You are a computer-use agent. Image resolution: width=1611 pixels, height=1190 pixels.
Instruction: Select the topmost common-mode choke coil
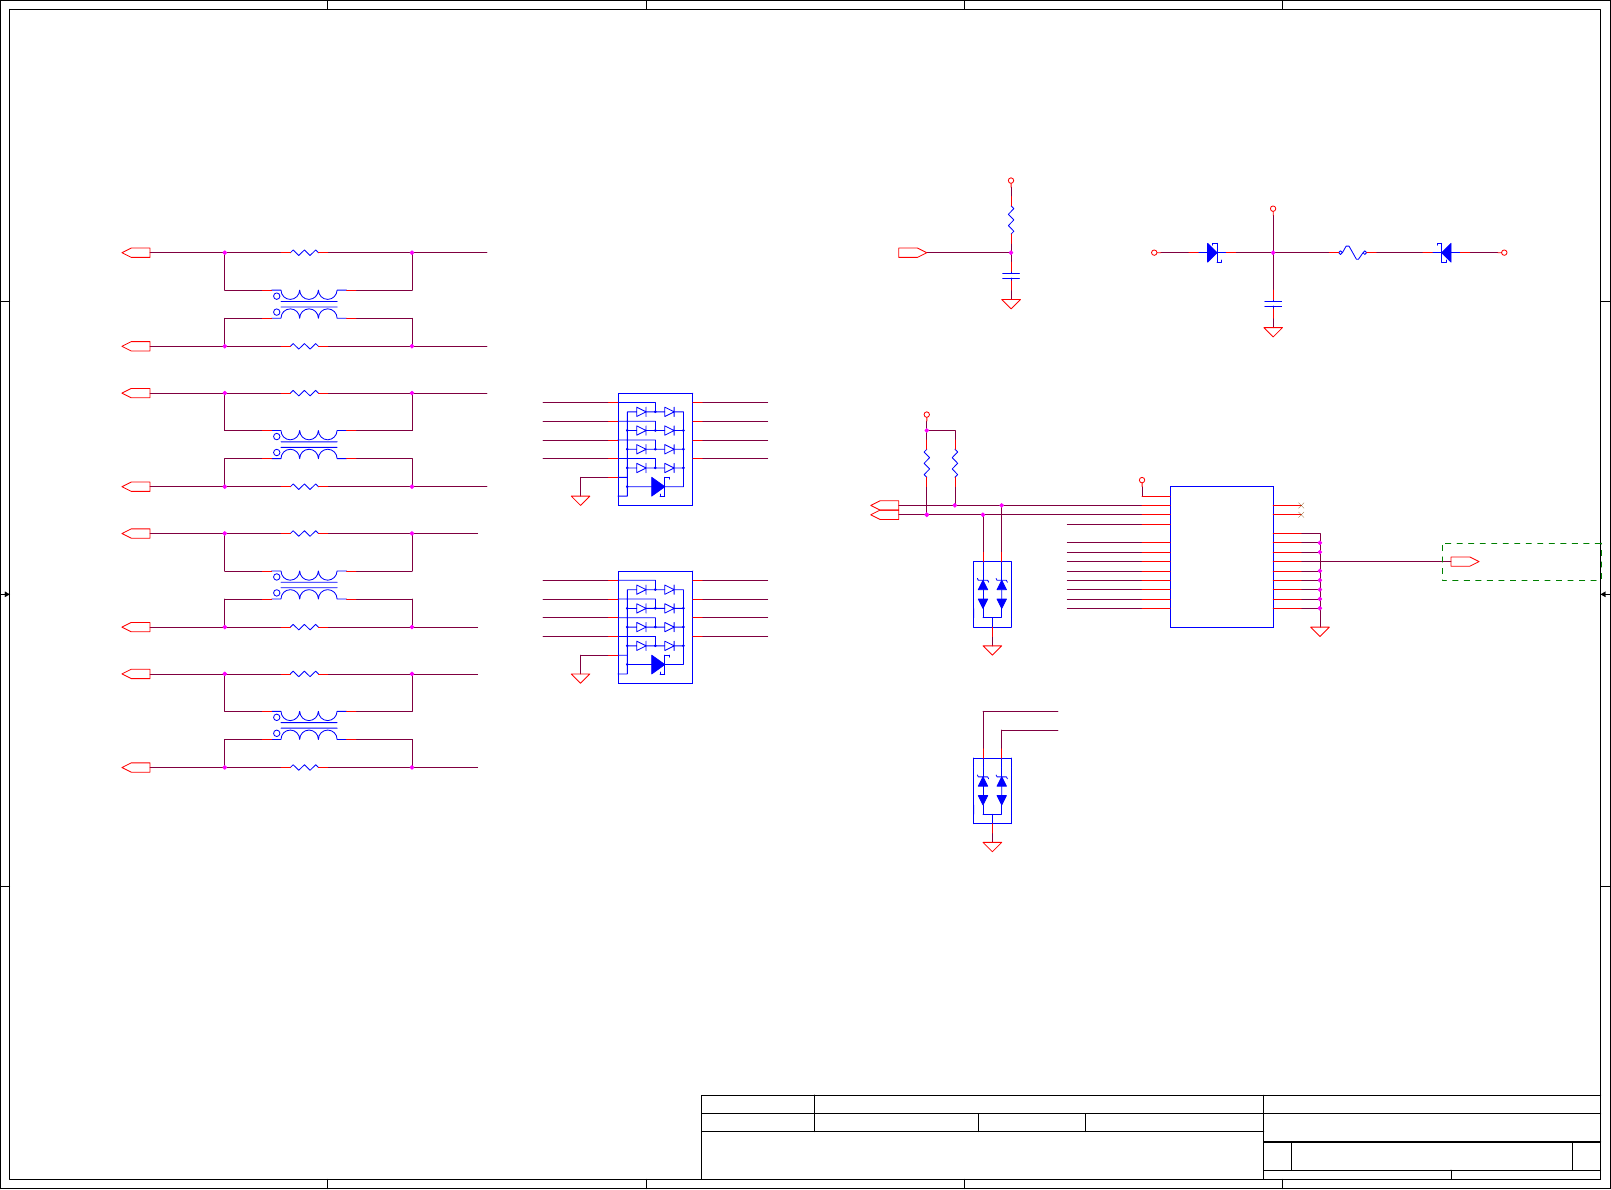(307, 304)
